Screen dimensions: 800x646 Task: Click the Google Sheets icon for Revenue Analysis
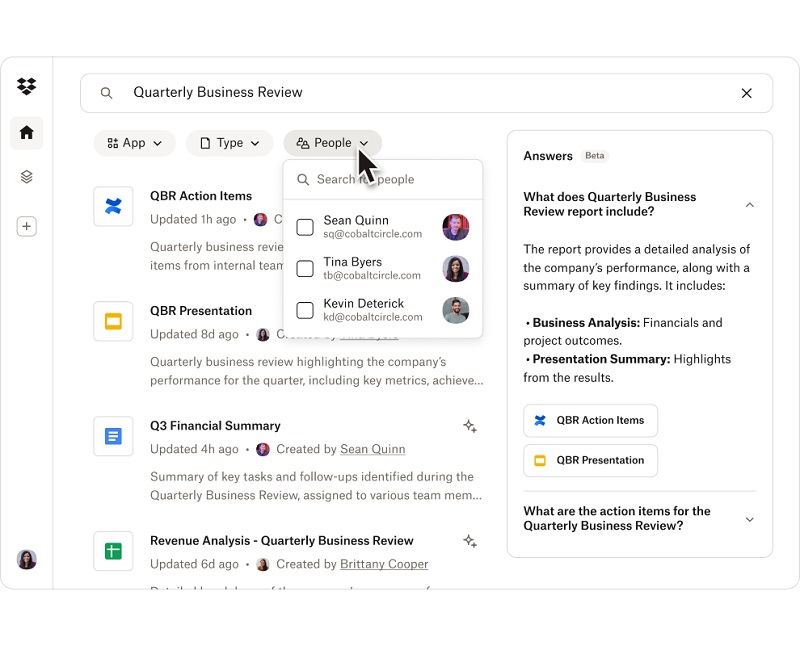[113, 551]
